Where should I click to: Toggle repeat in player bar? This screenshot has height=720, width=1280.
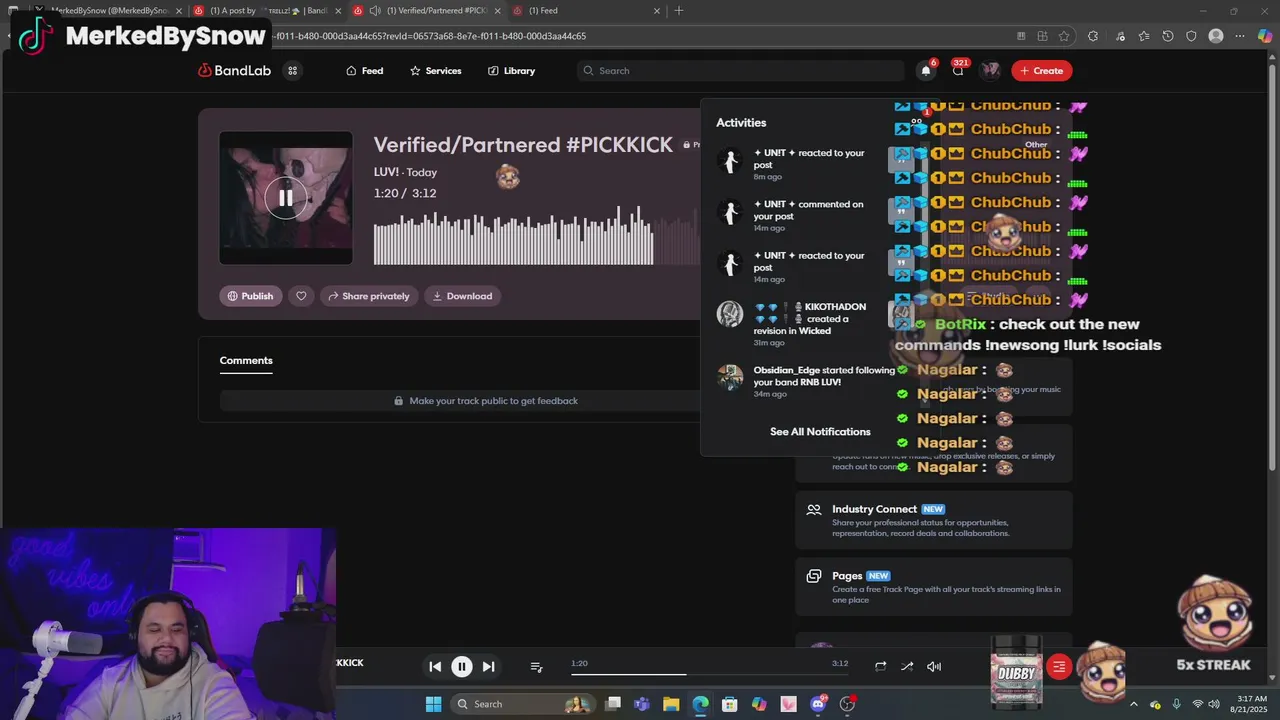880,667
